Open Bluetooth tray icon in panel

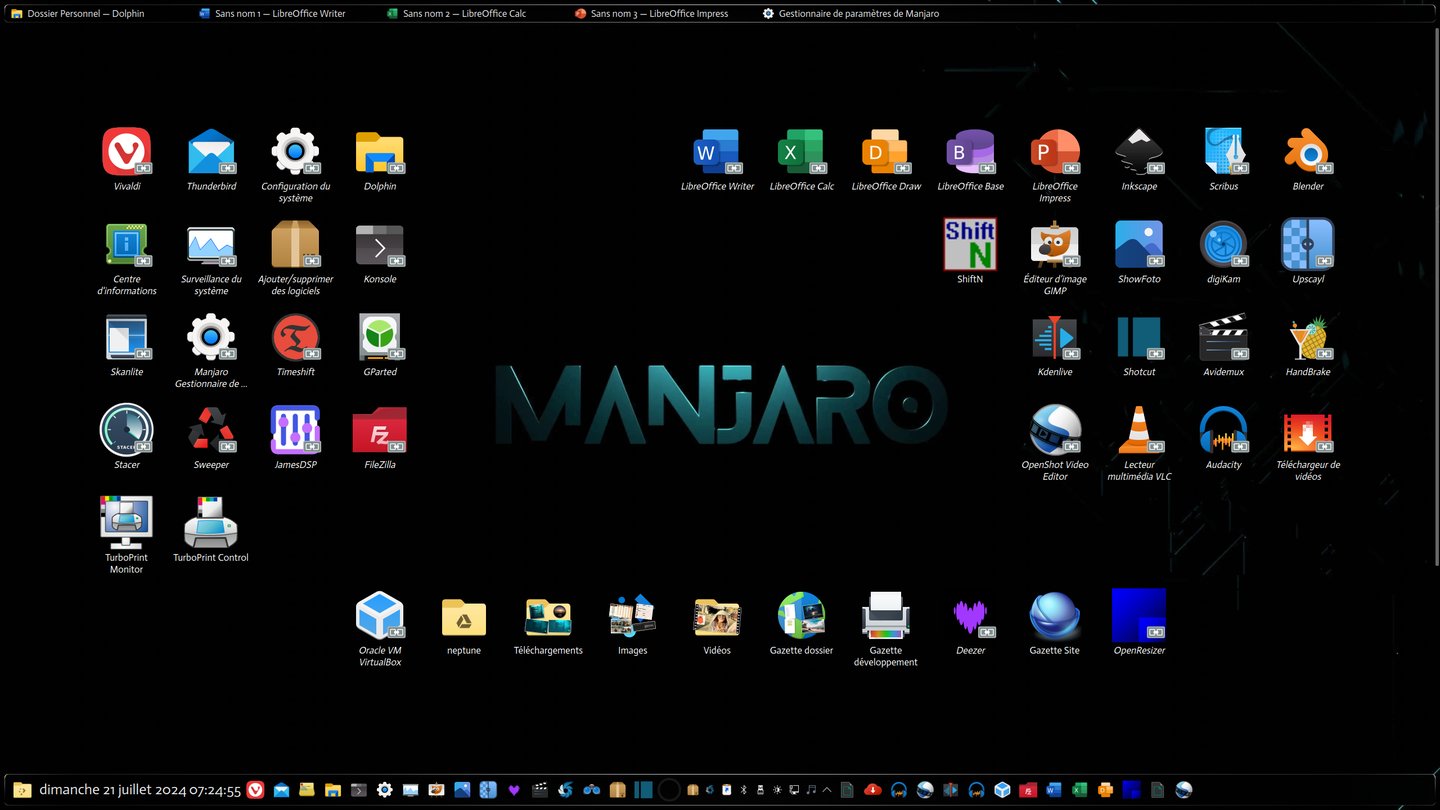pyautogui.click(x=743, y=790)
